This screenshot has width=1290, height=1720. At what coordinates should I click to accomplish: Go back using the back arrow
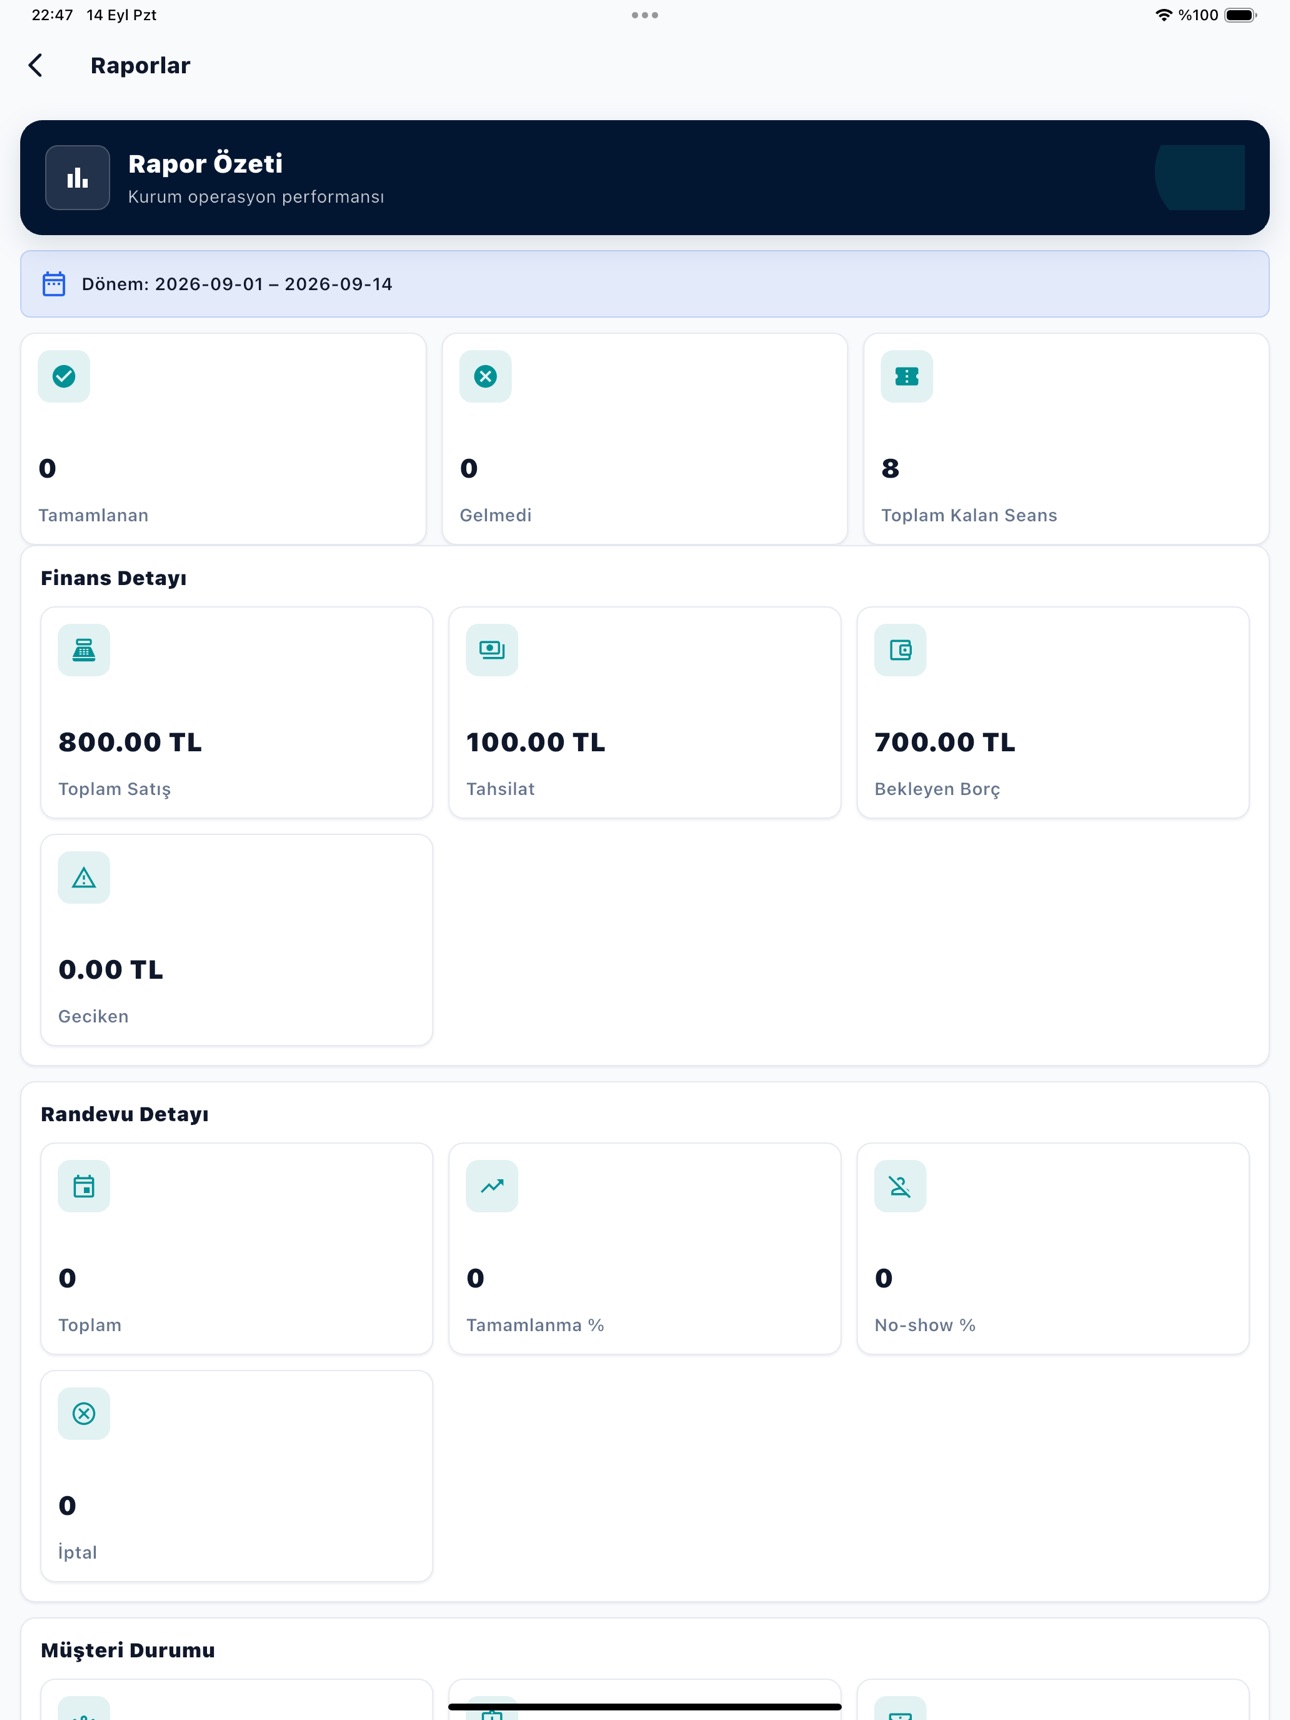[x=36, y=66]
